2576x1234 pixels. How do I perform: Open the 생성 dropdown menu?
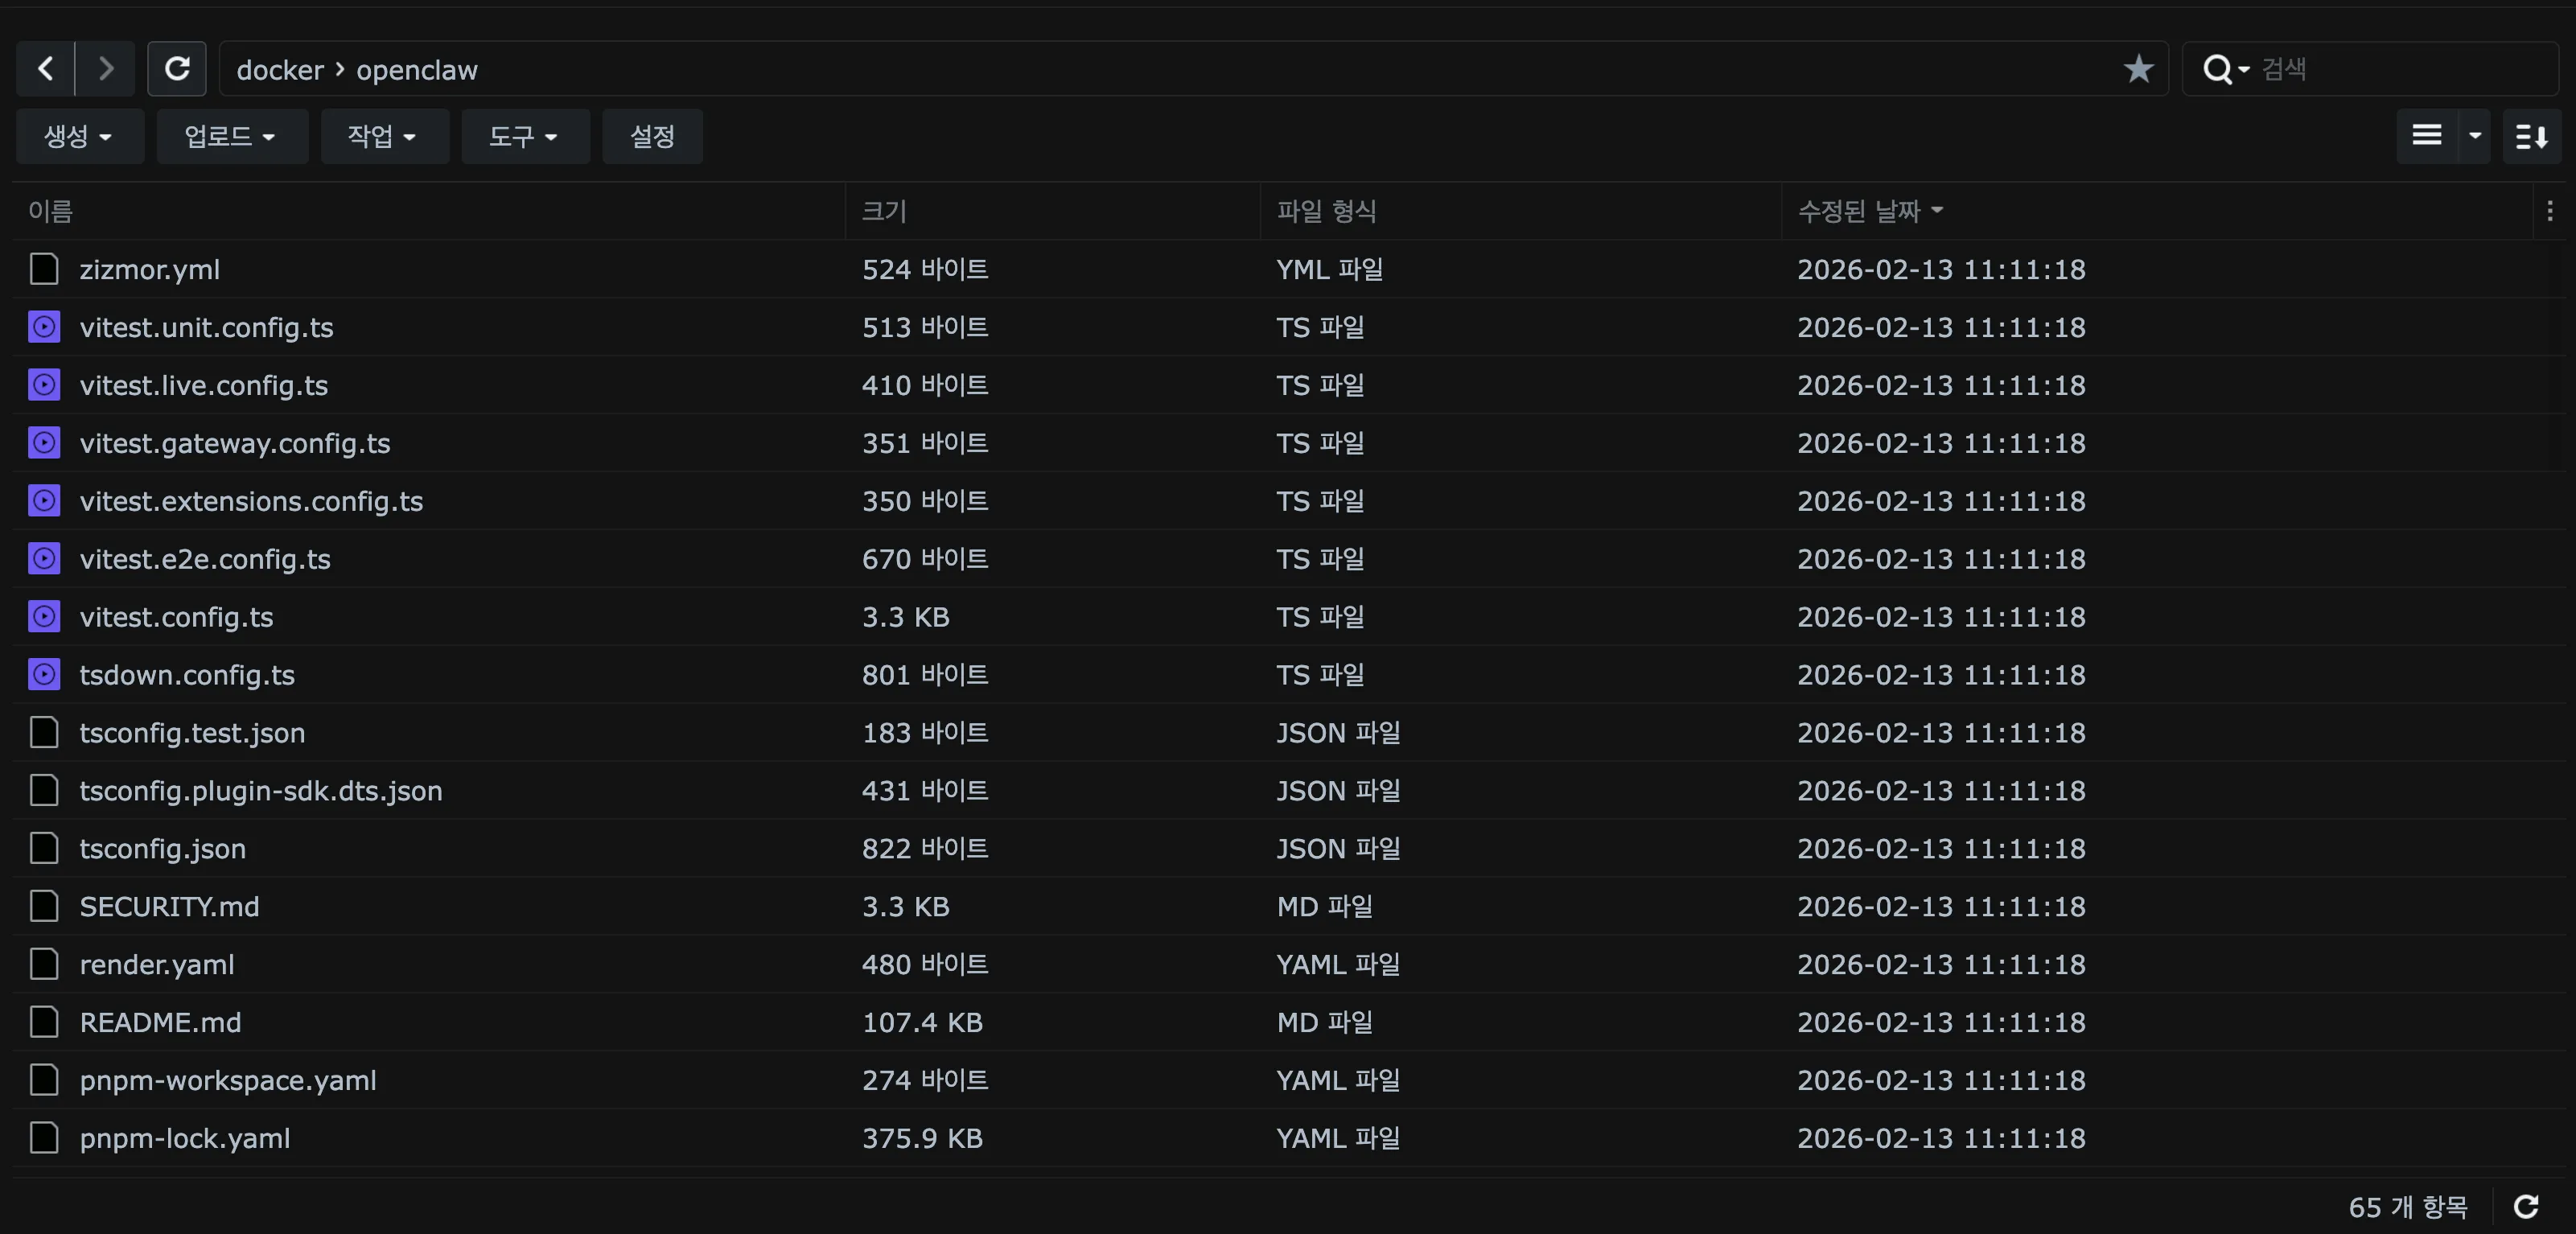pyautogui.click(x=79, y=136)
